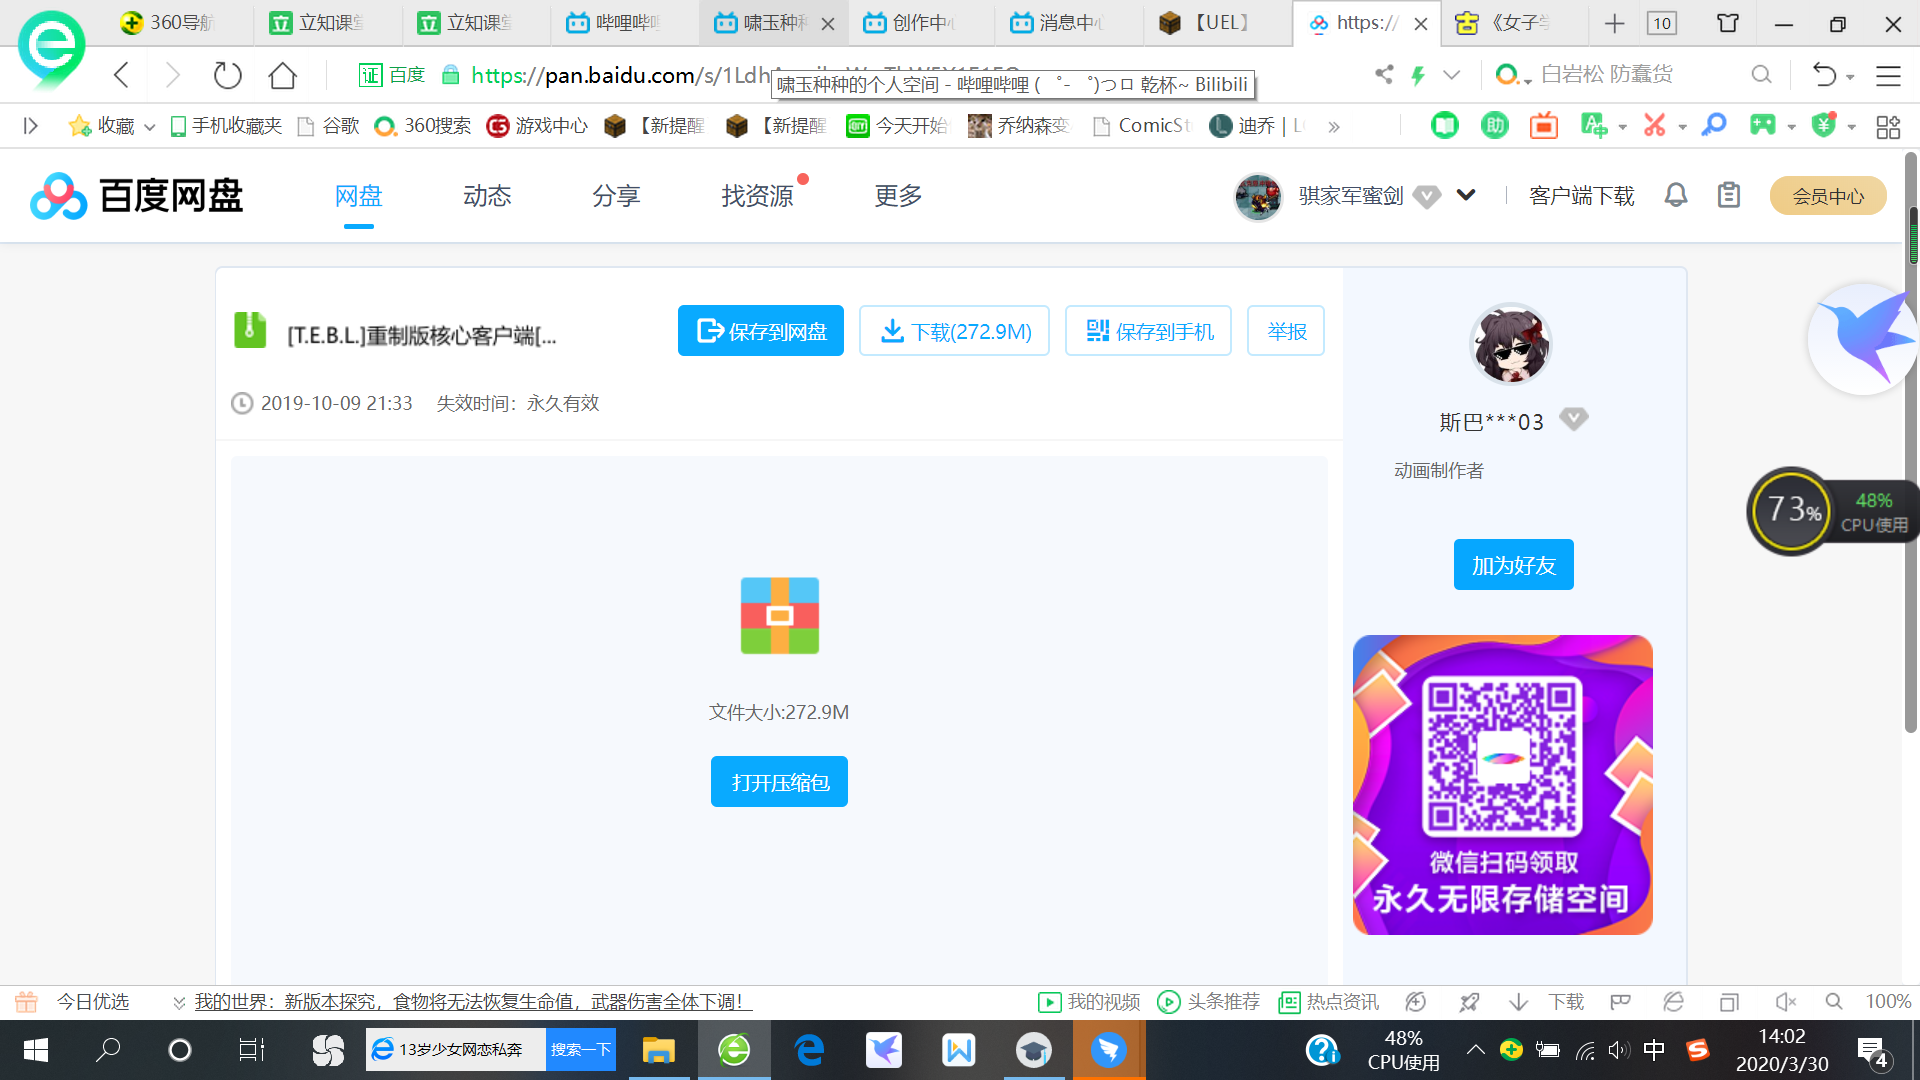1920x1080 pixels.
Task: Open File Explorer from taskbar
Action: tap(658, 1050)
